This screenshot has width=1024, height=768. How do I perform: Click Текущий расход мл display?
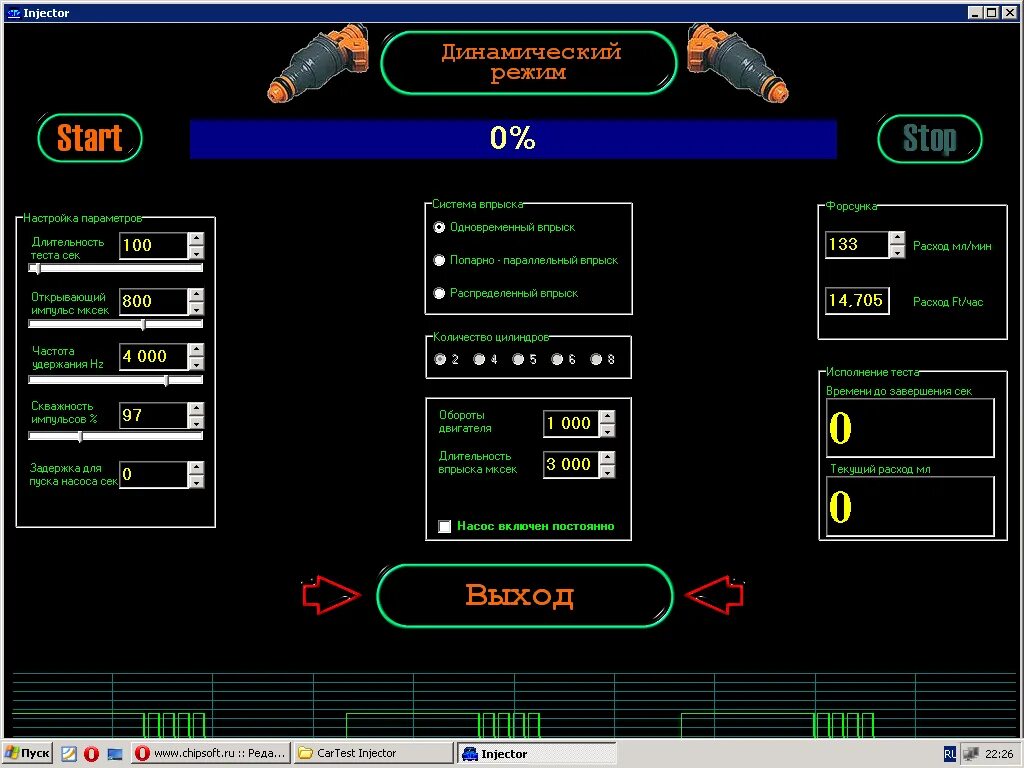(910, 506)
